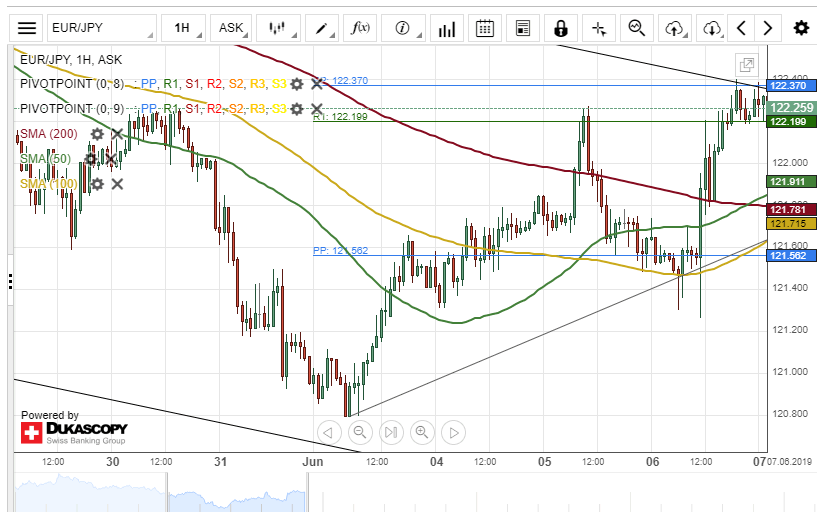This screenshot has height=519, width=825.
Task: Pop out chart into separate window
Action: (747, 65)
